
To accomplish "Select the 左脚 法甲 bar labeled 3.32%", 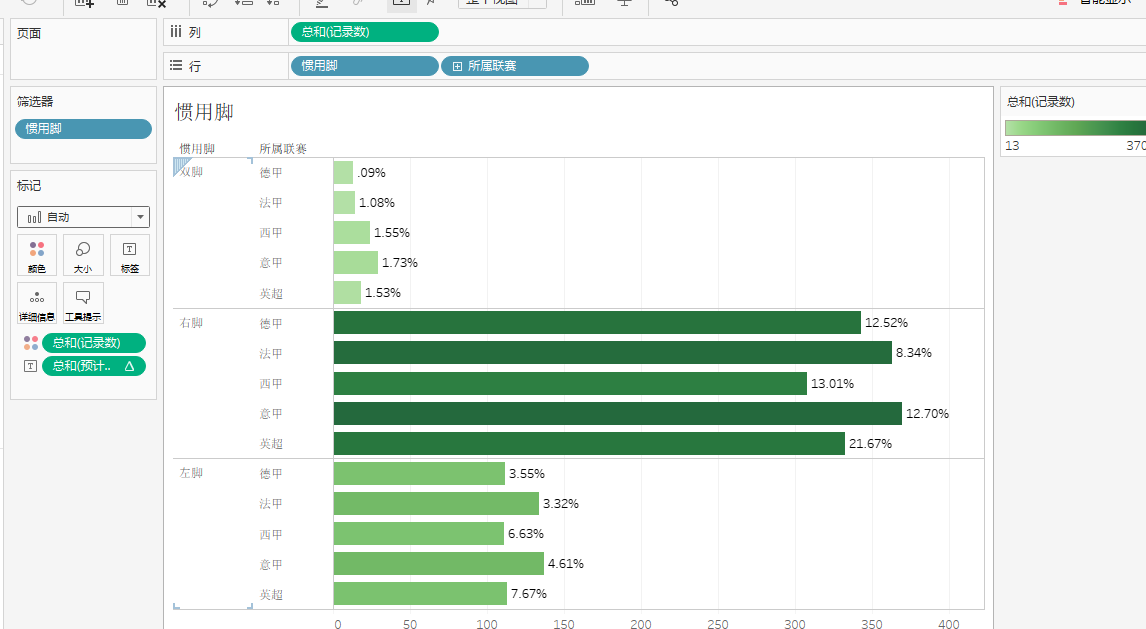I will tap(436, 503).
